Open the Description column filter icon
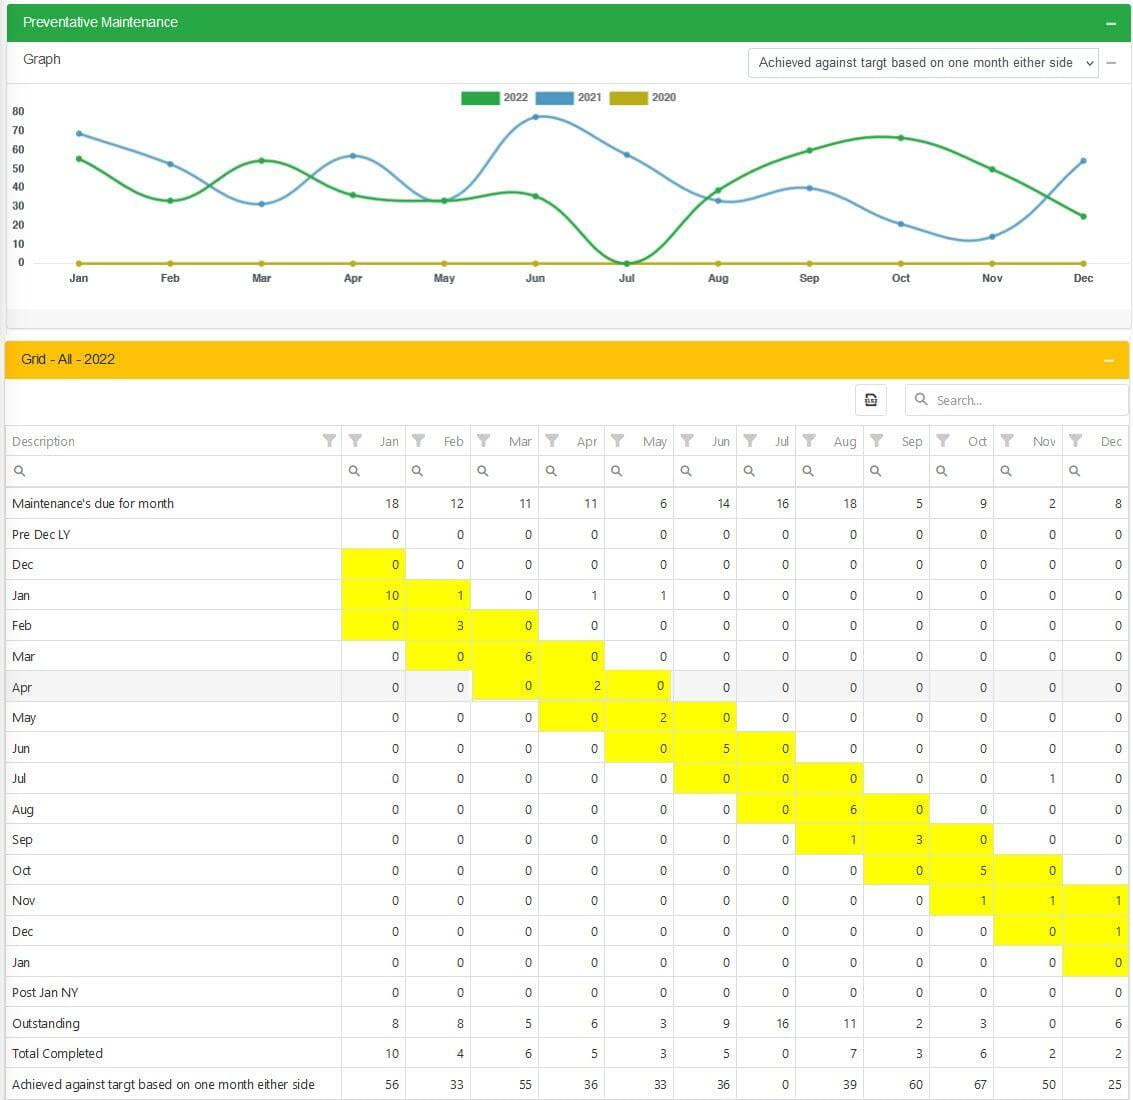The height and width of the screenshot is (1100, 1133). (x=329, y=441)
